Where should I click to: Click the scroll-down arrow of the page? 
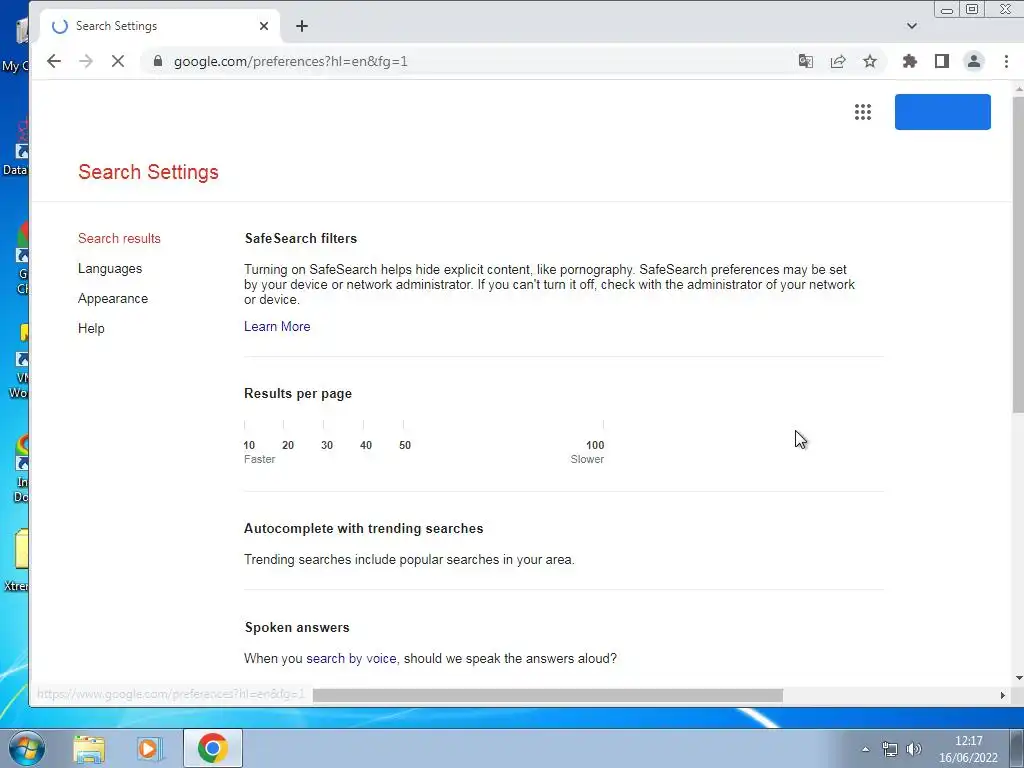(x=1018, y=679)
